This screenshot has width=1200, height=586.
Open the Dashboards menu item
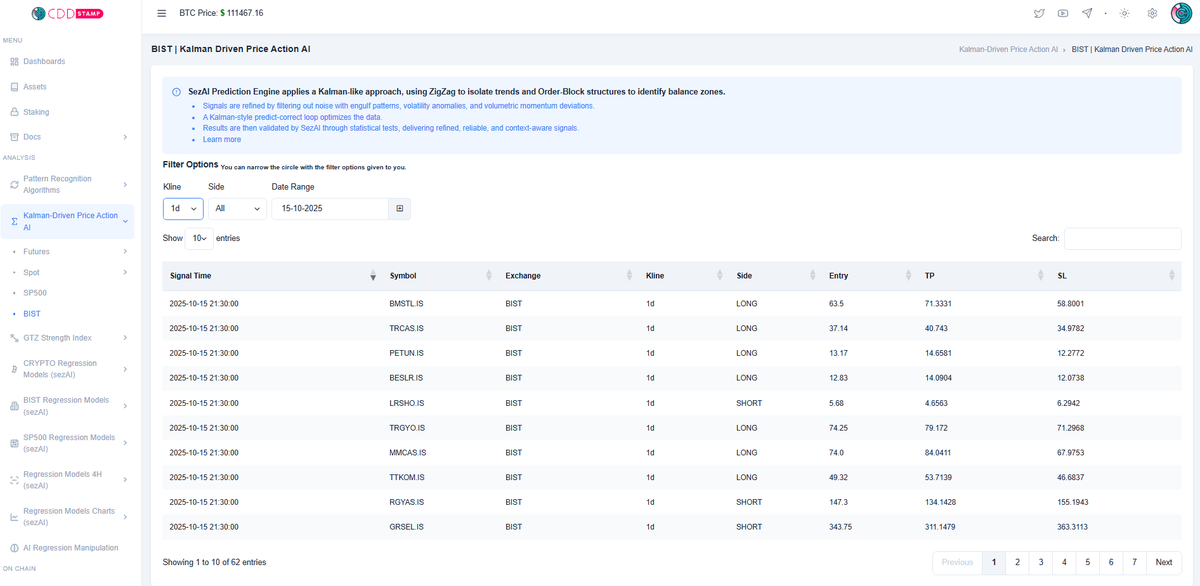[x=44, y=62]
